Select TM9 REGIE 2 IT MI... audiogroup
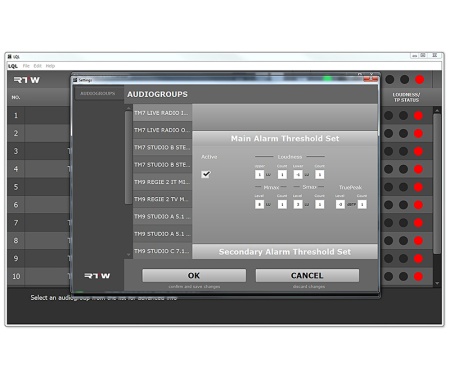This screenshot has width=450, height=380. pos(162,182)
